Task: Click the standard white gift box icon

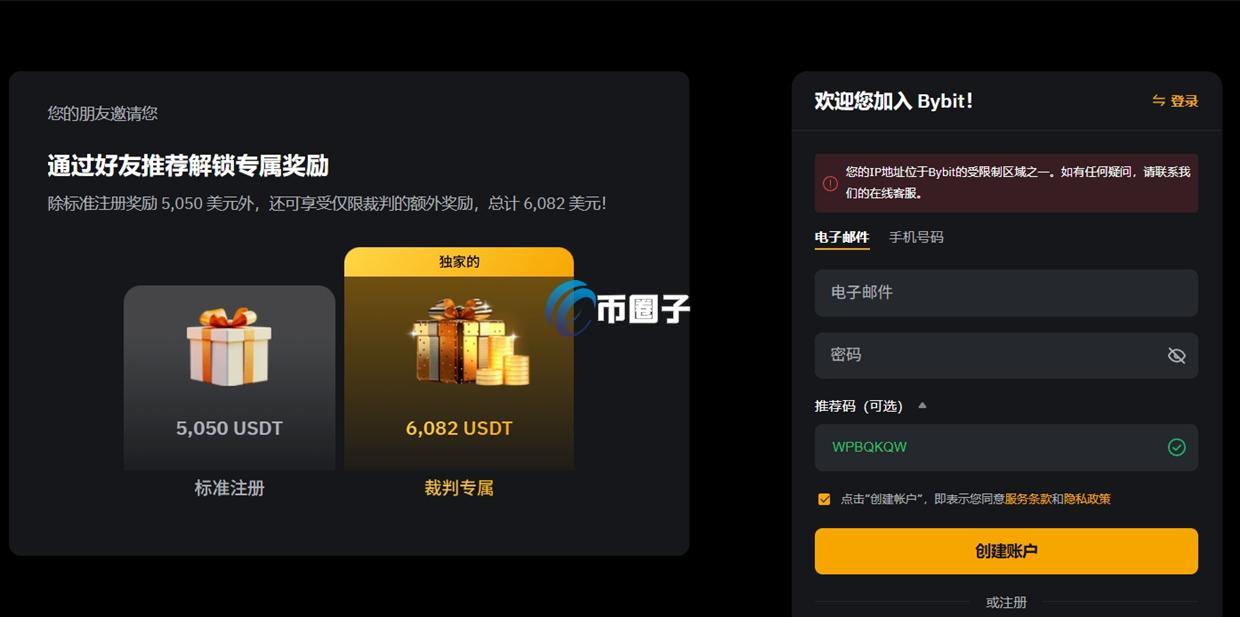Action: click(229, 346)
